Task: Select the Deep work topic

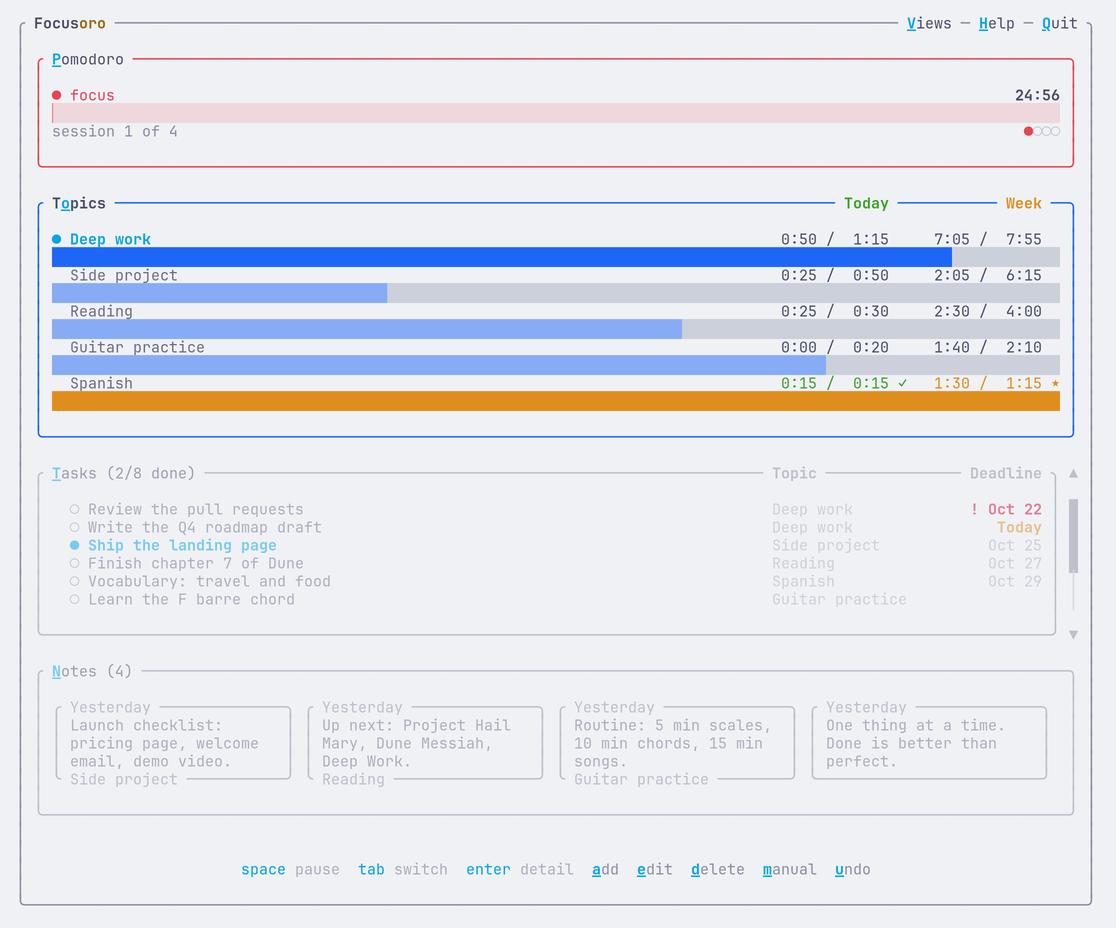Action: 110,239
